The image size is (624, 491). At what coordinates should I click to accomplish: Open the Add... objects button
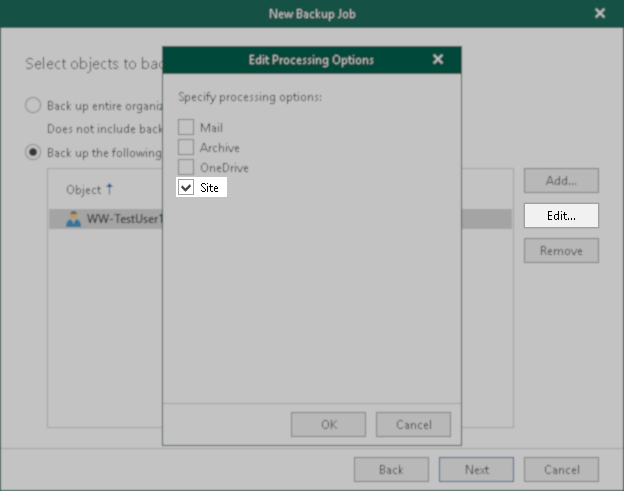(561, 181)
